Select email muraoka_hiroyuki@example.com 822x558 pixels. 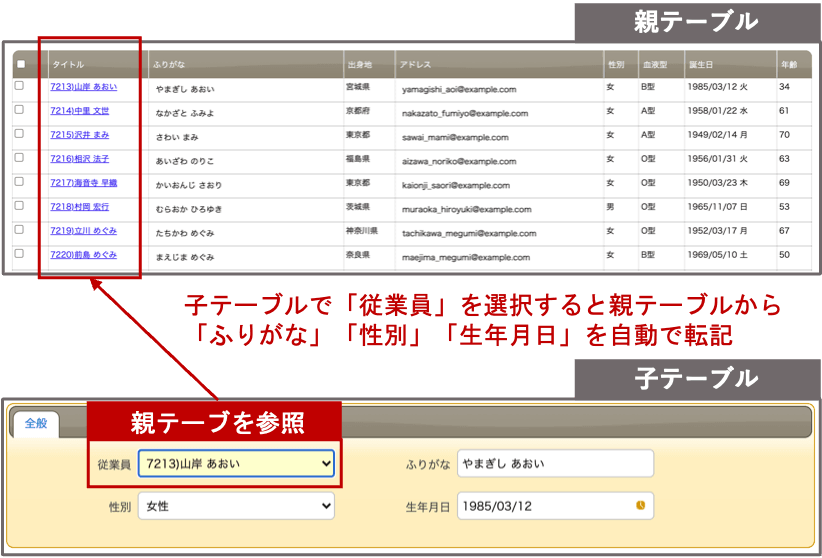click(467, 210)
